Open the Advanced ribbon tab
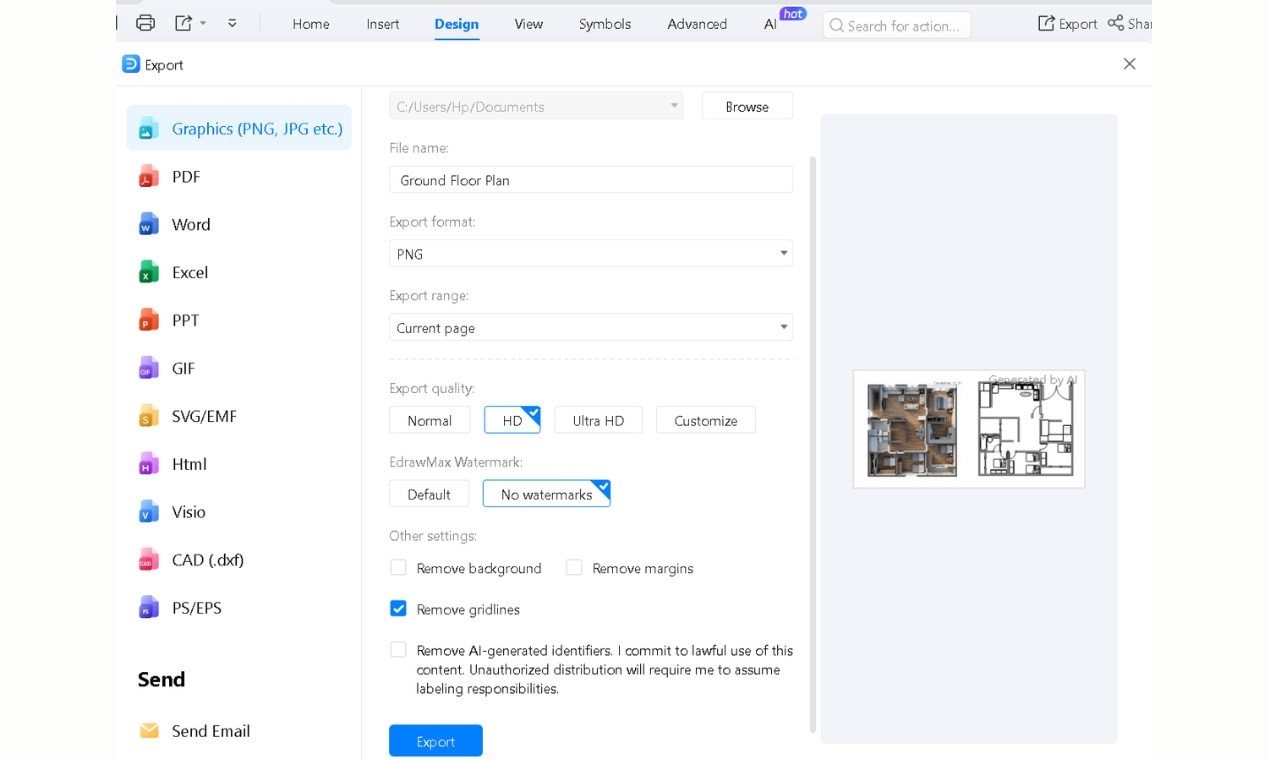1268x760 pixels. 696,24
